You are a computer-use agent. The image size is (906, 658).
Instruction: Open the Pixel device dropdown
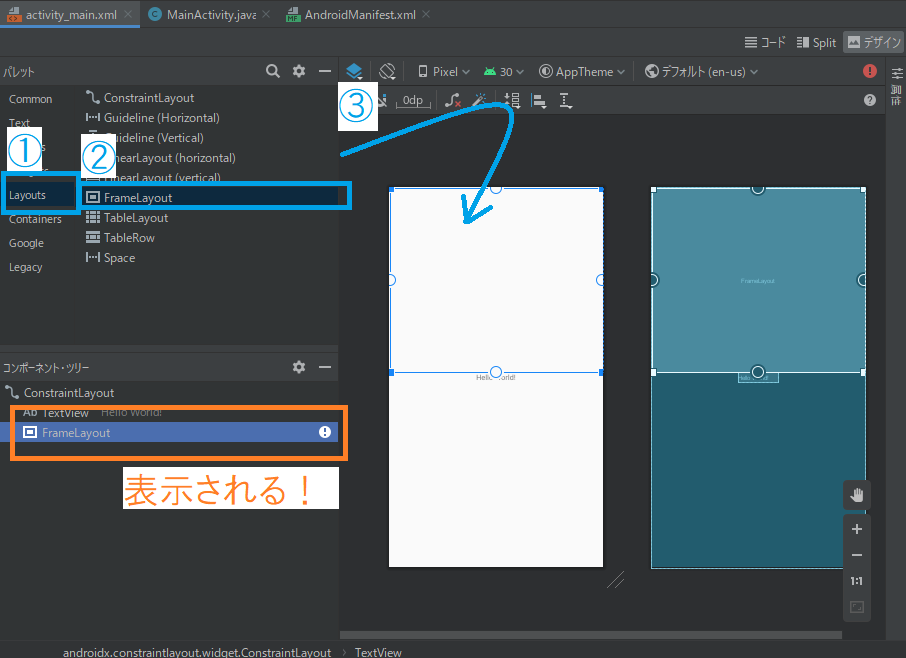(x=443, y=70)
